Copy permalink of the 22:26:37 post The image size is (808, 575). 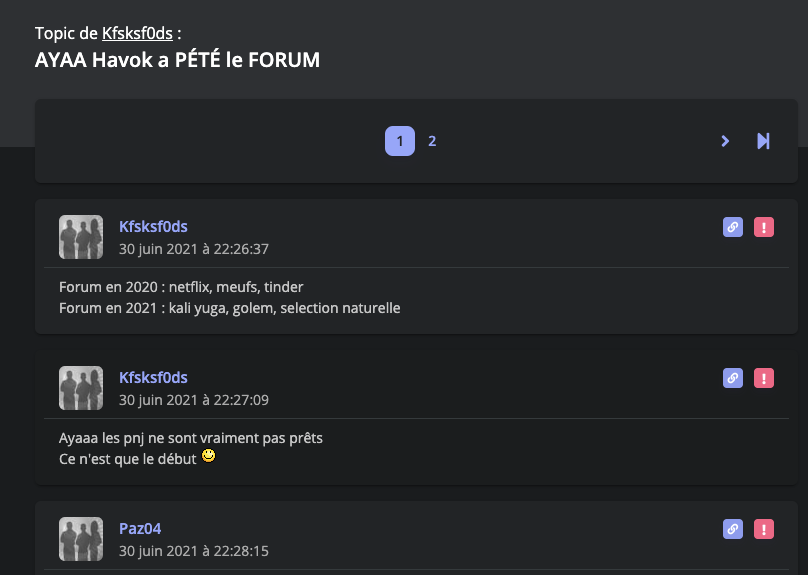coord(733,228)
